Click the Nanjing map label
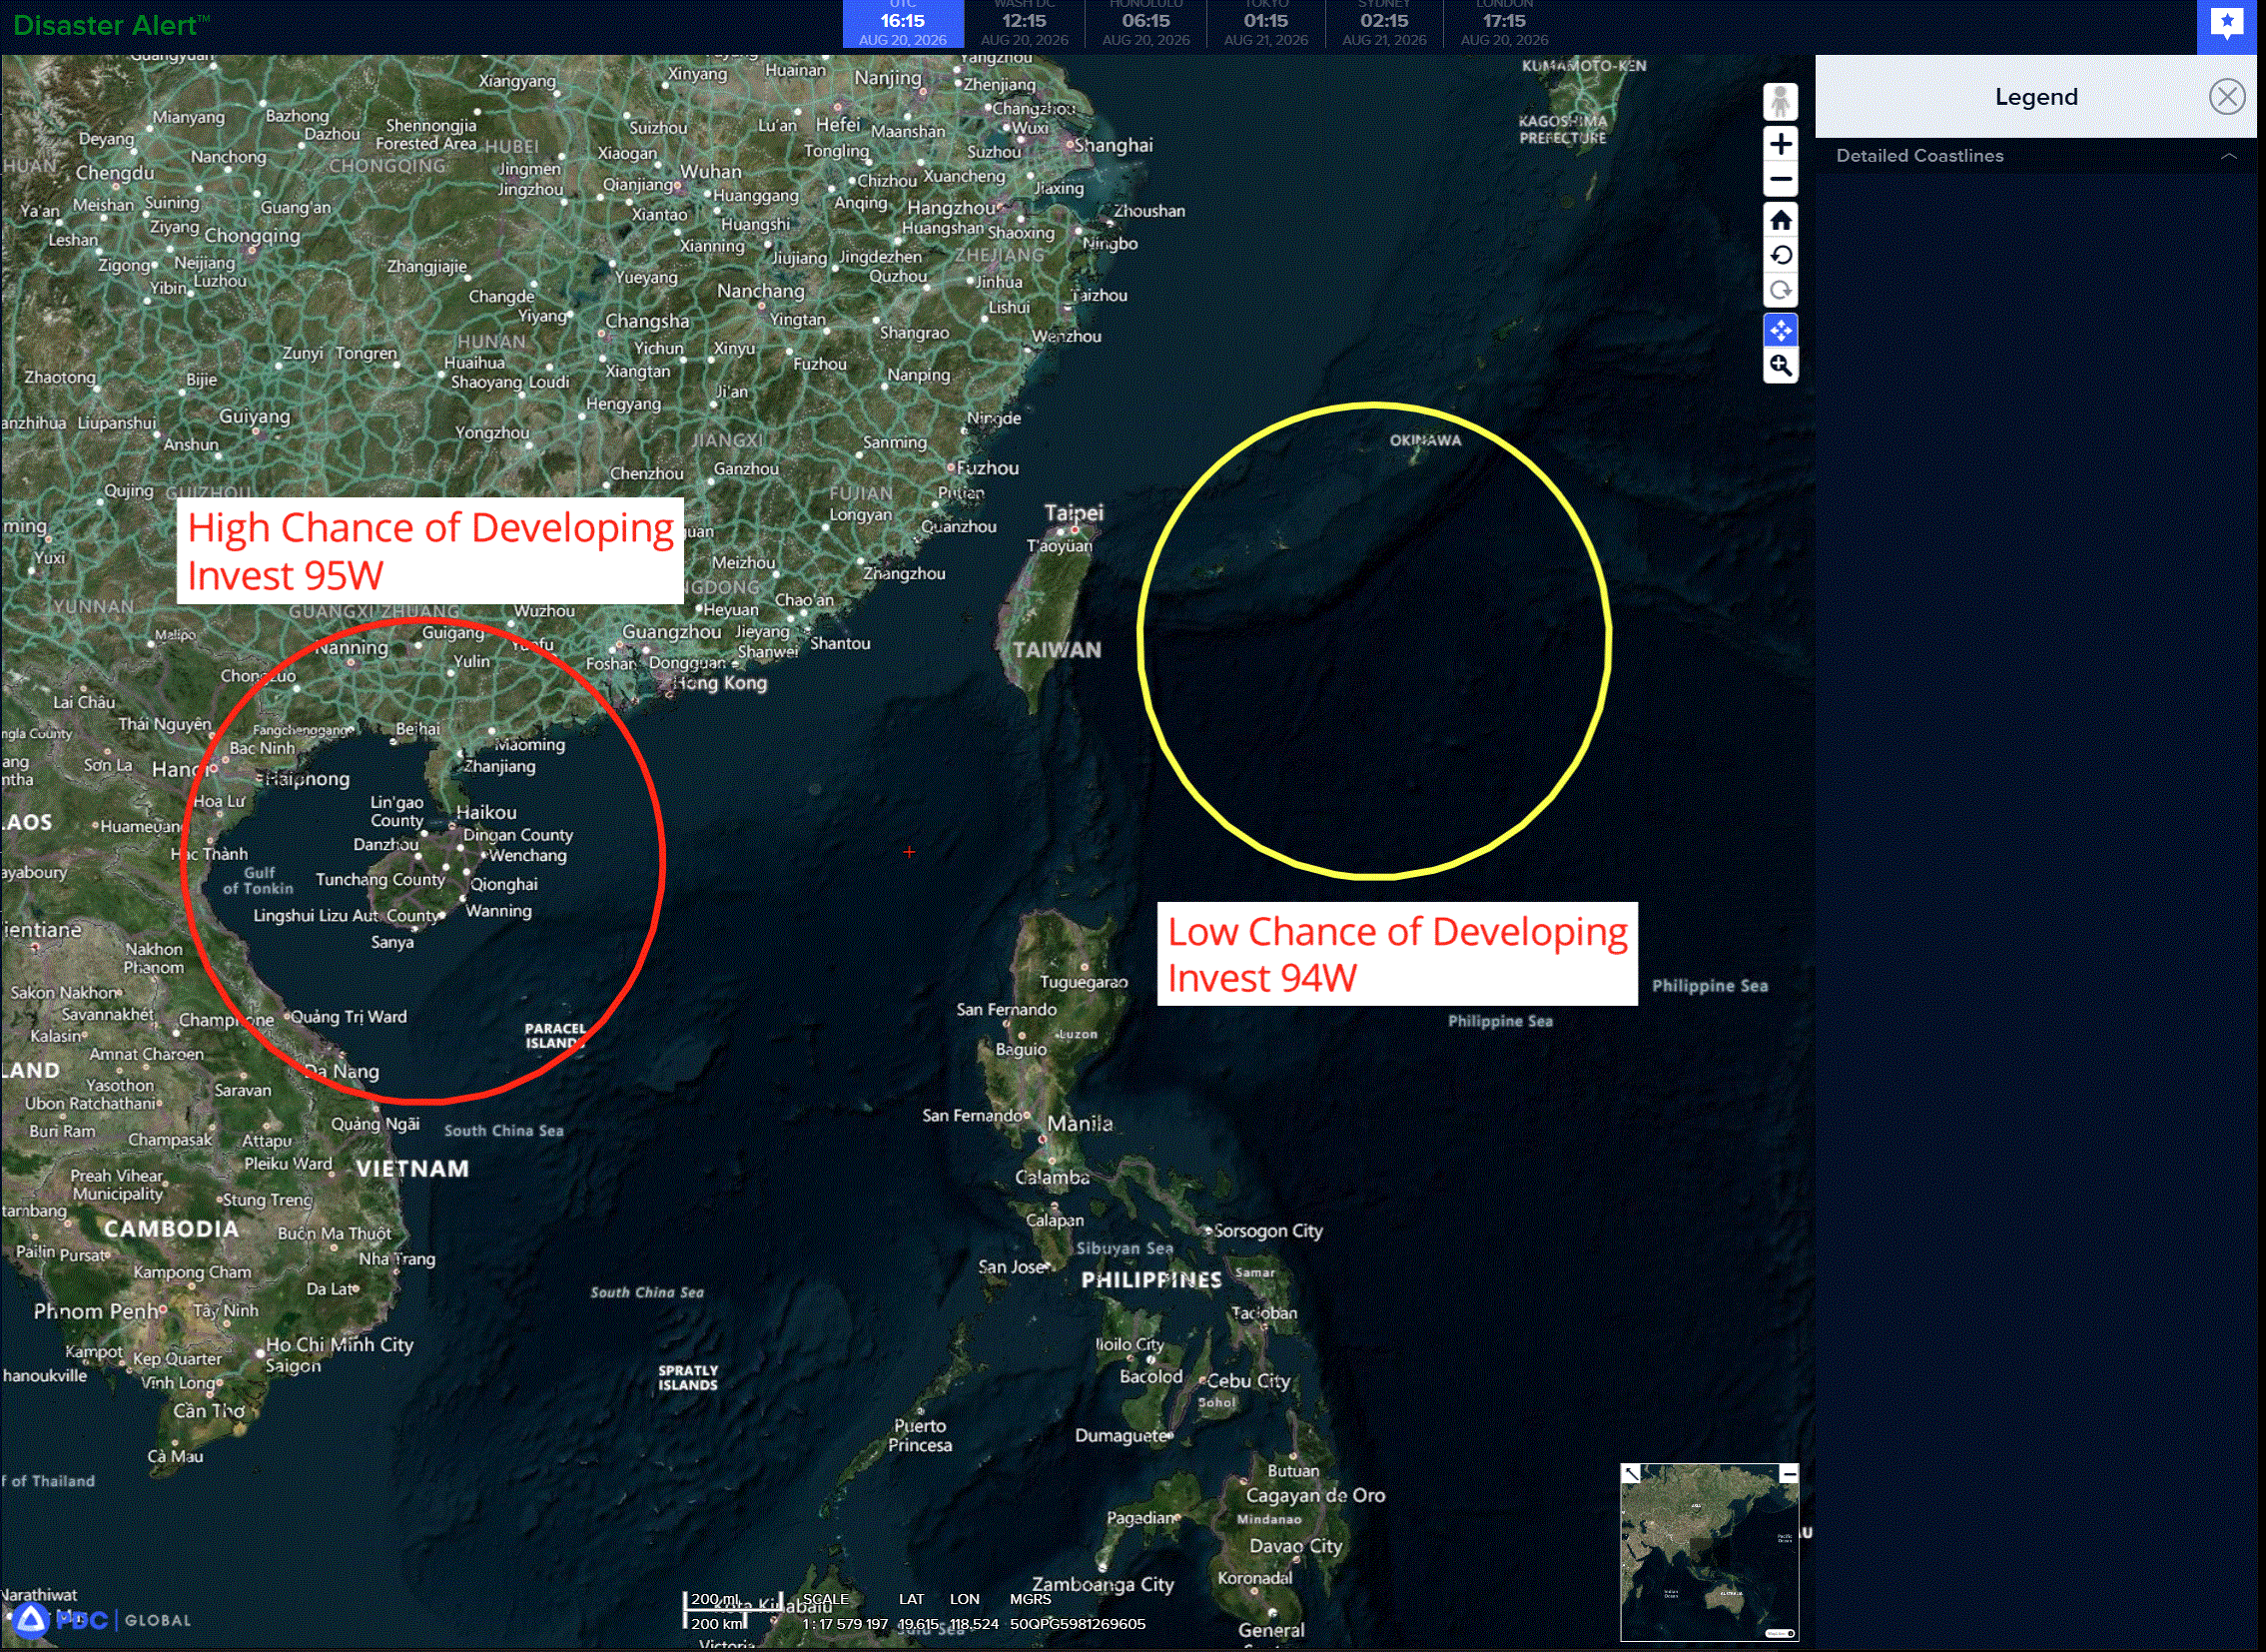This screenshot has height=1652, width=2266. [888, 78]
